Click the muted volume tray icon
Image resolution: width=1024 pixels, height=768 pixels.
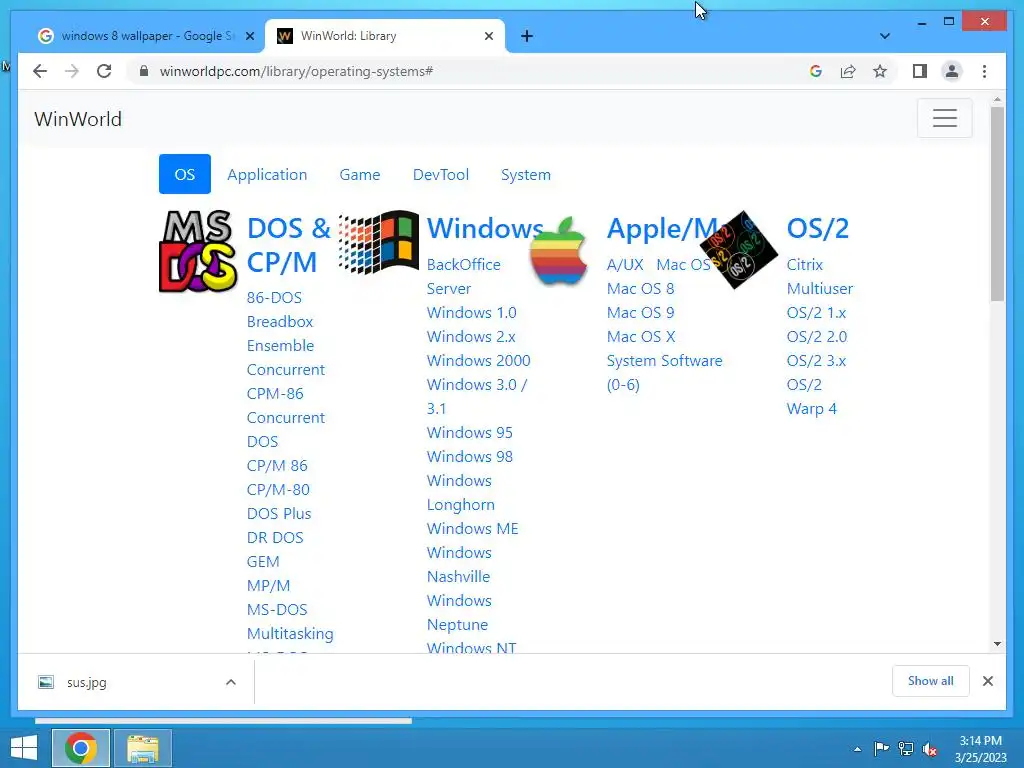(x=930, y=749)
